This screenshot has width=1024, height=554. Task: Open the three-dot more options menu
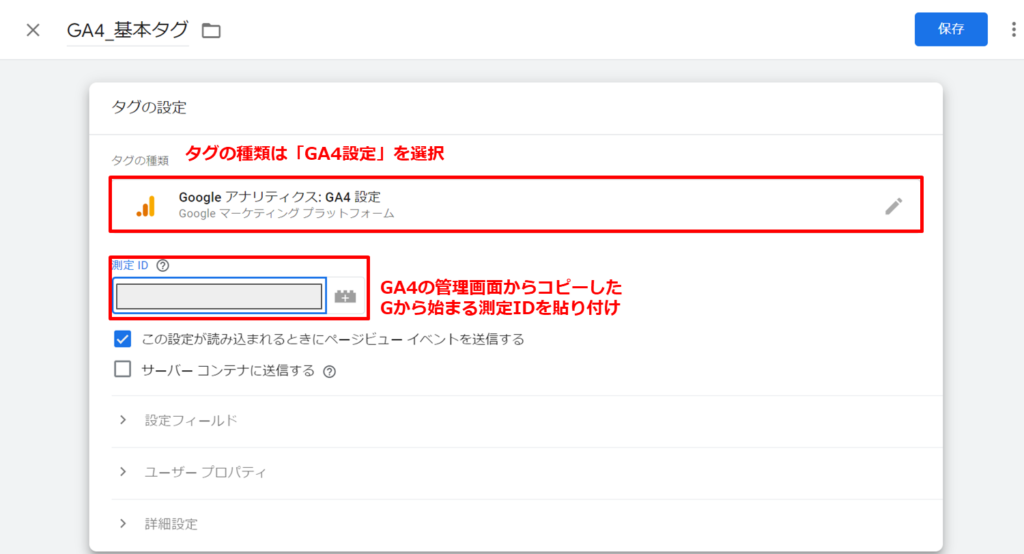[1013, 29]
